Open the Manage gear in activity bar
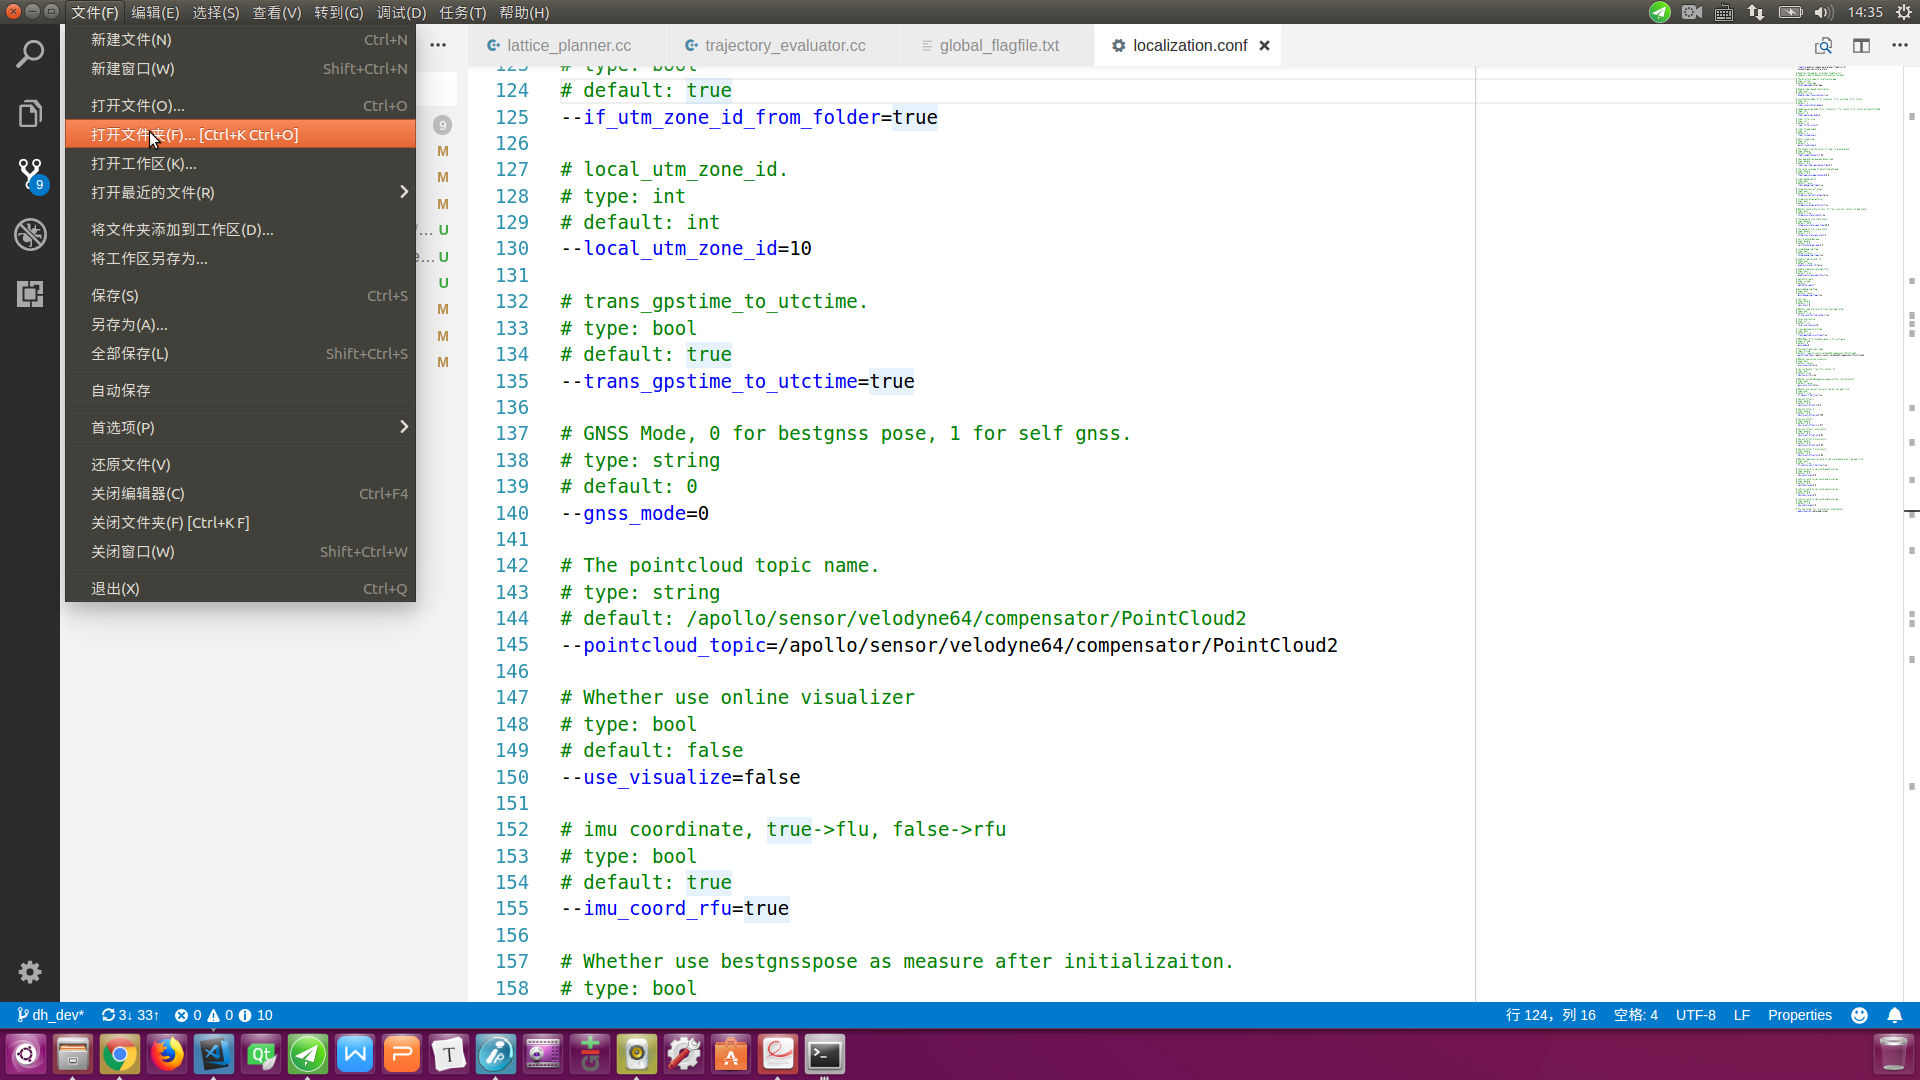The image size is (1920, 1080). pyautogui.click(x=30, y=972)
